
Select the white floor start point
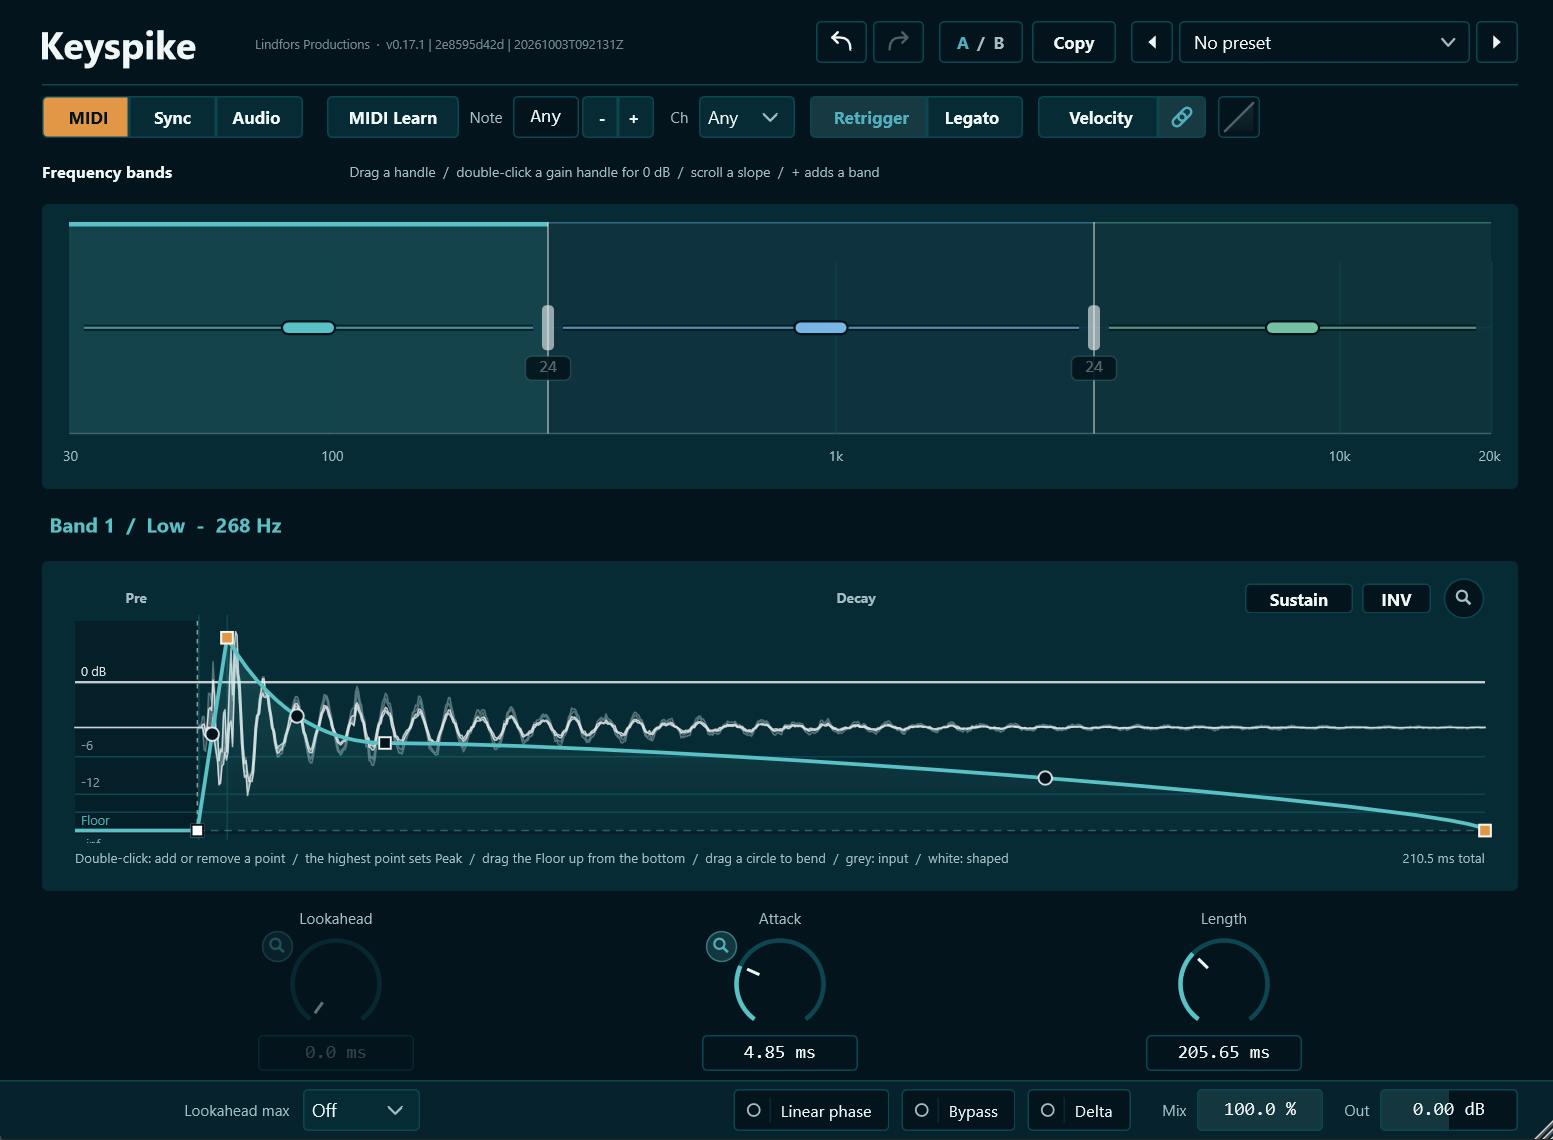point(197,830)
